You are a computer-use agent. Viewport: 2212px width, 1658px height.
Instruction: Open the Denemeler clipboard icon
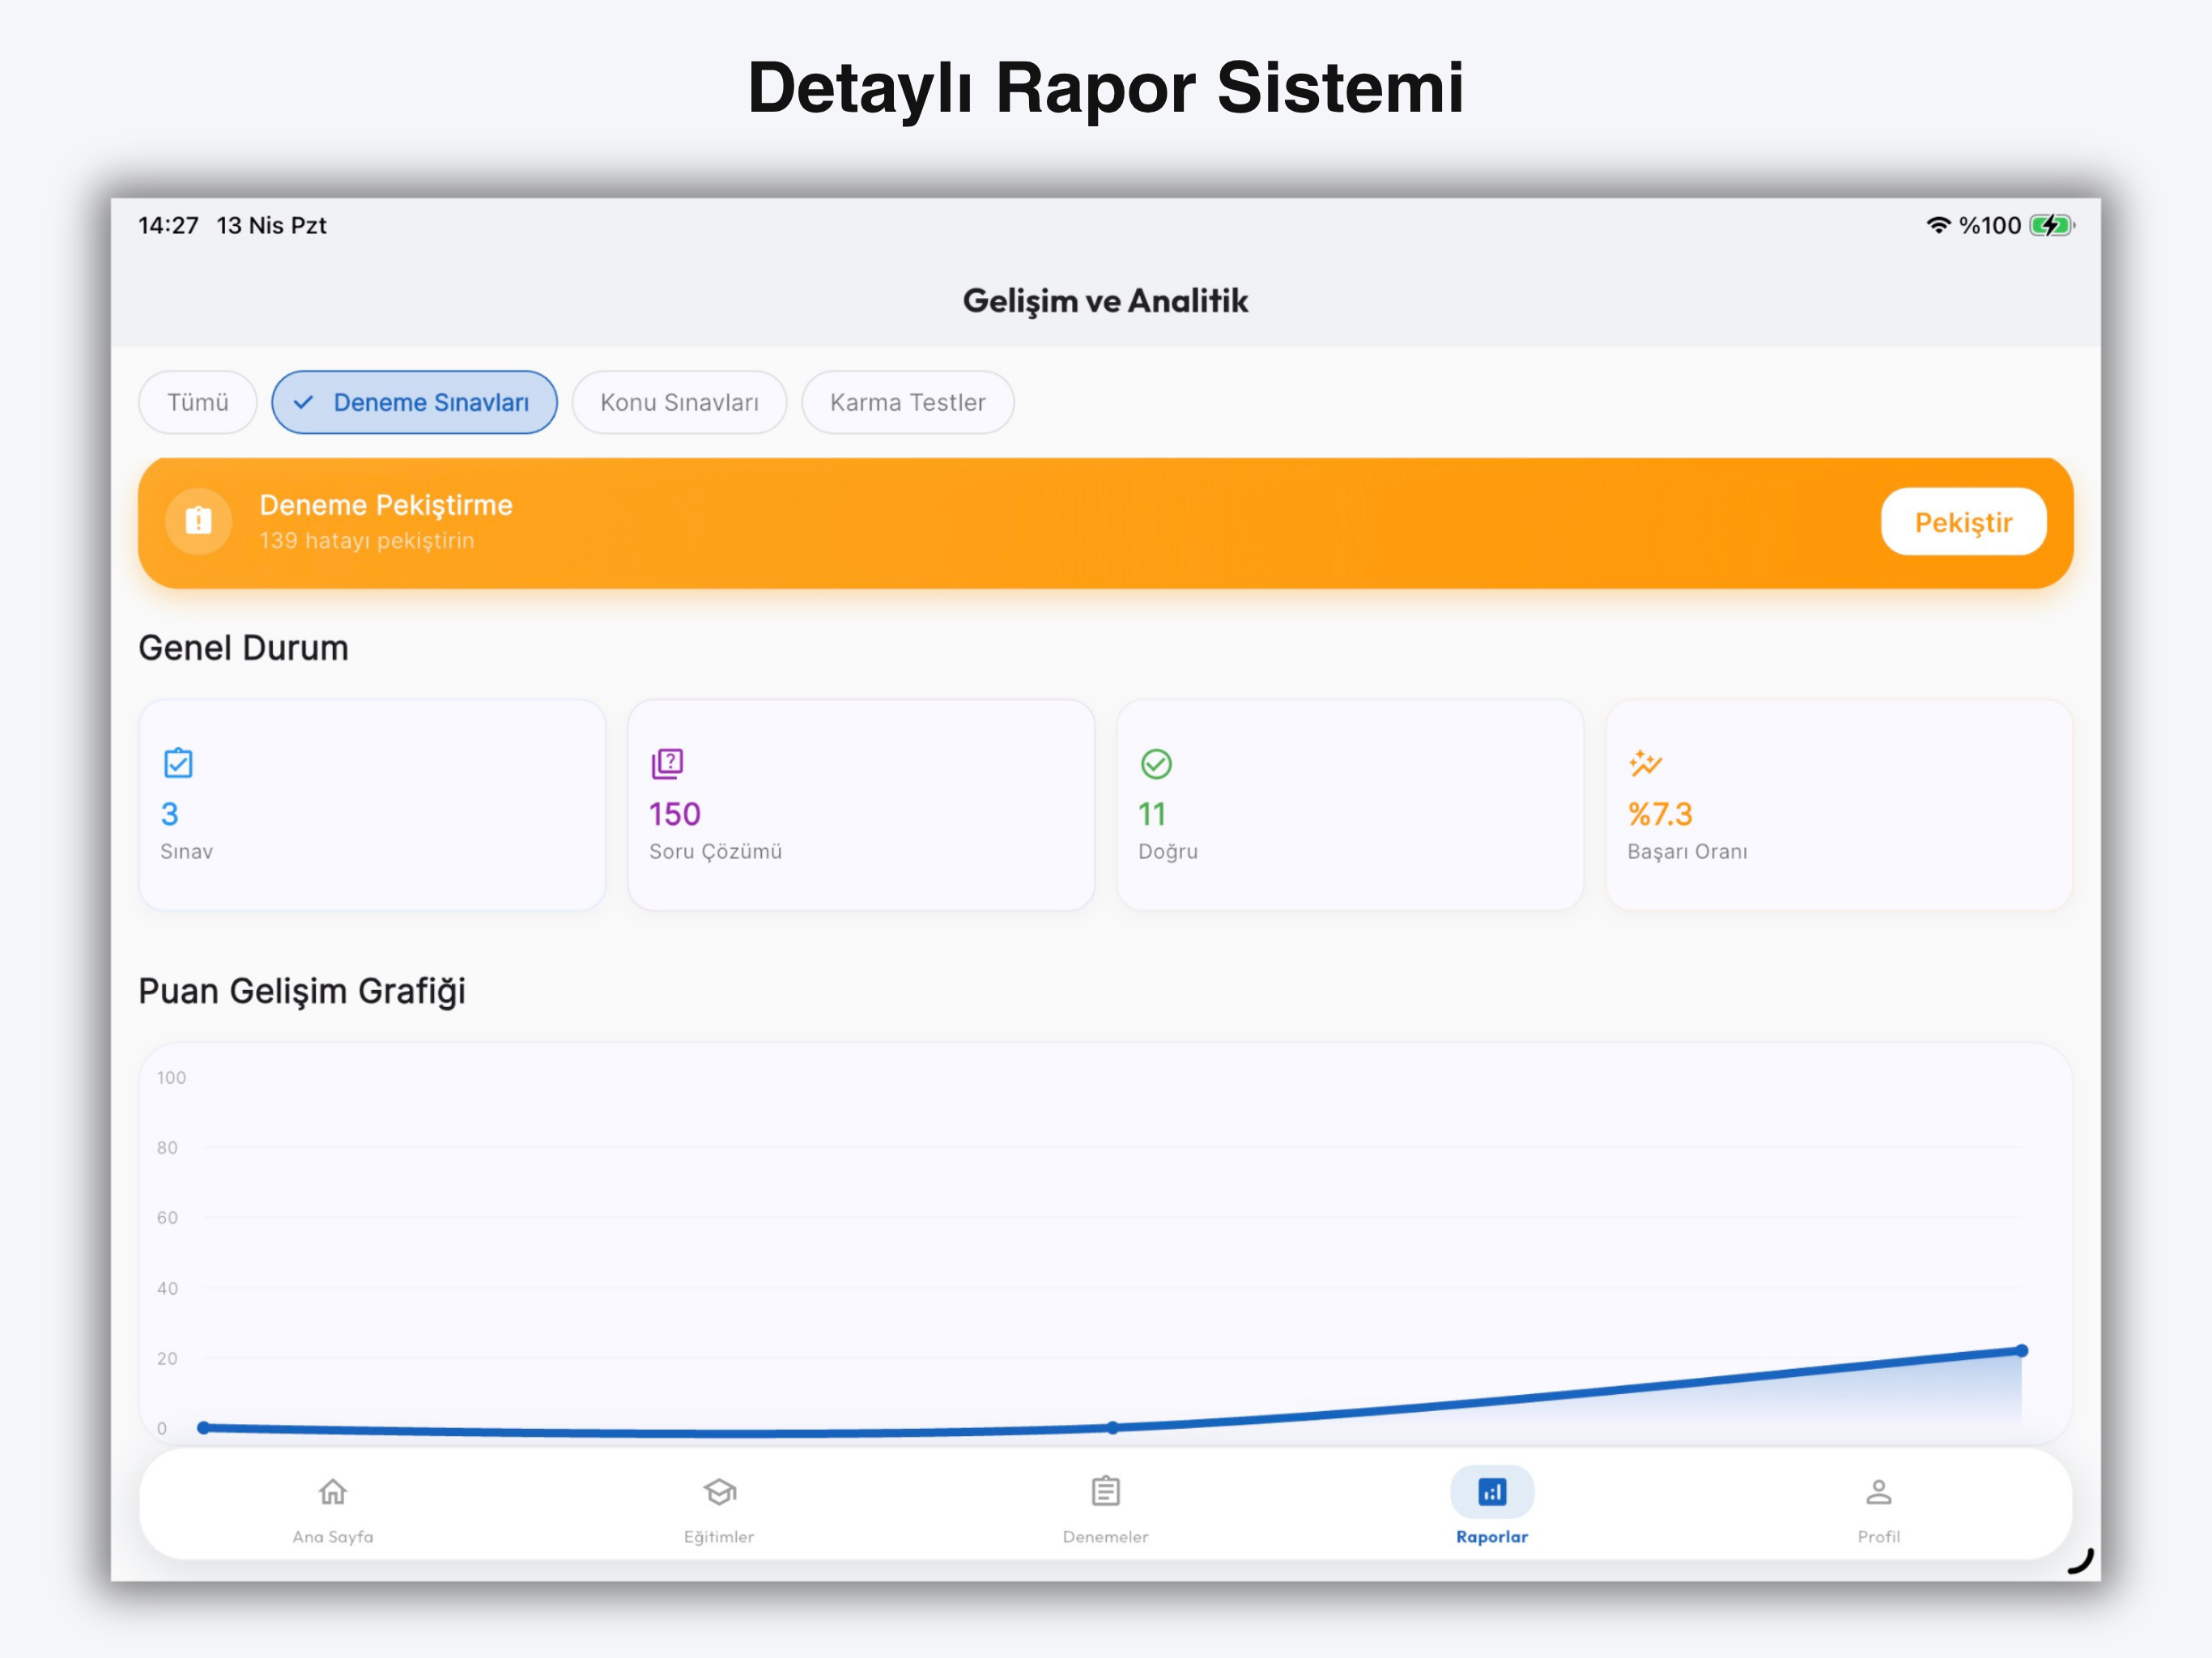pos(1105,1491)
